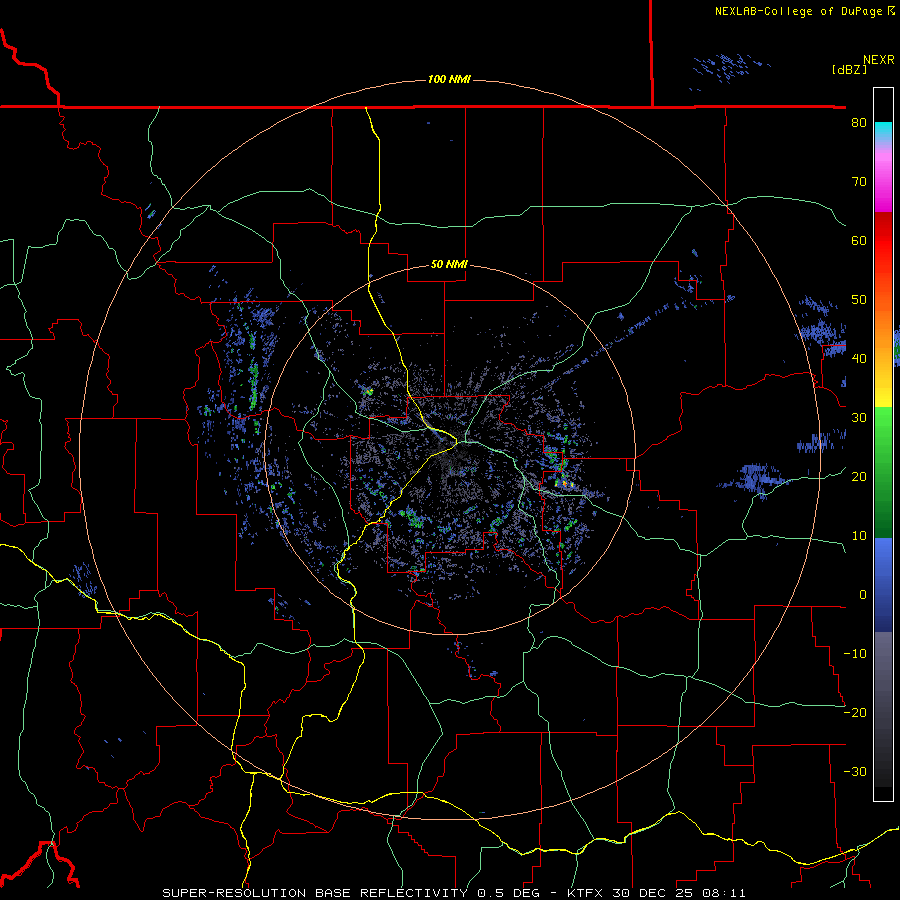Pick the cyan segment of the color bar
This screenshot has height=900, width=900.
(x=883, y=131)
